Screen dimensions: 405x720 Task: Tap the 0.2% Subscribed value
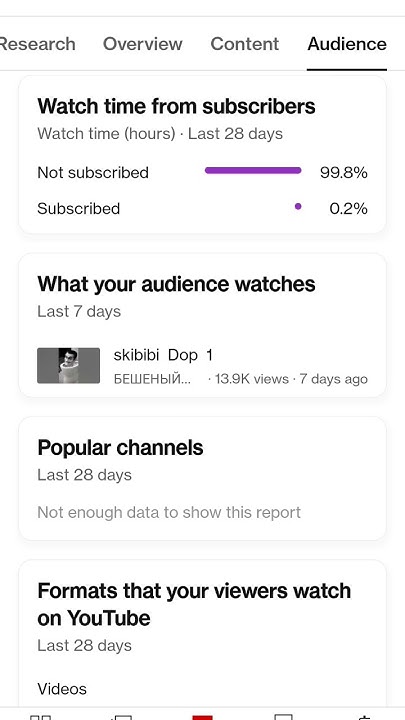click(x=349, y=208)
